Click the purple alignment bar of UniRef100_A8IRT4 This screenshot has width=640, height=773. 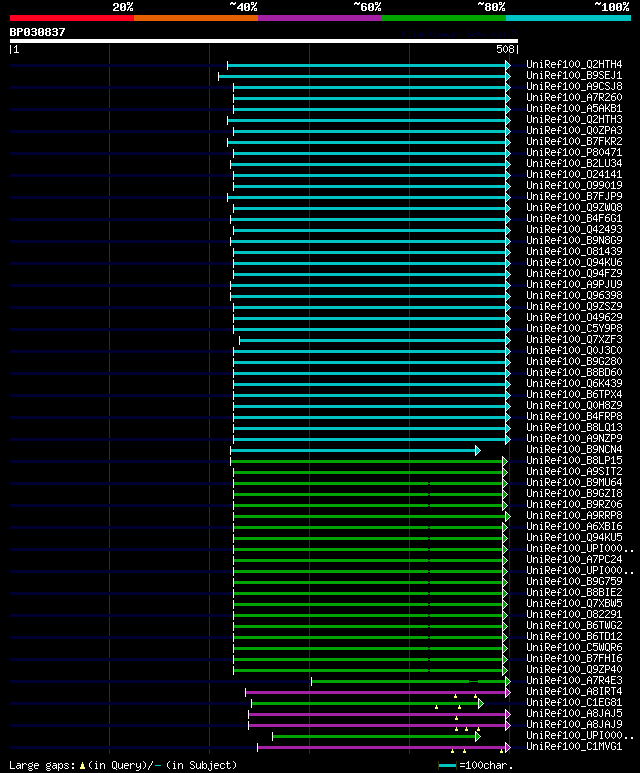[375, 692]
